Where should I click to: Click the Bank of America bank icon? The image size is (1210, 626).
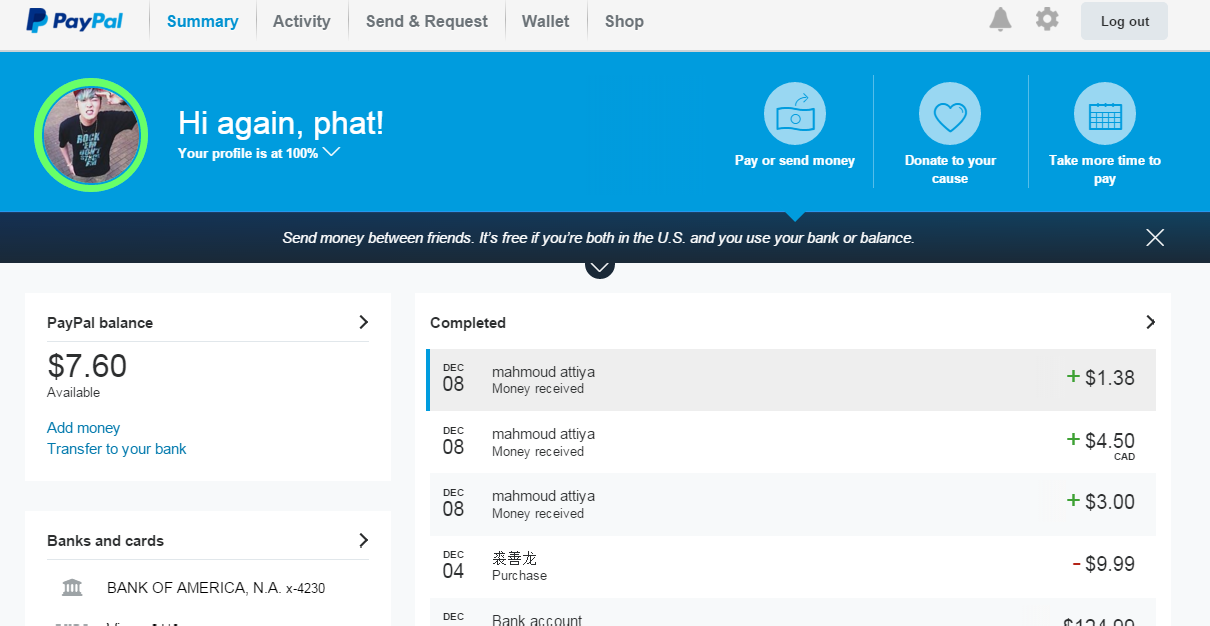tap(72, 588)
